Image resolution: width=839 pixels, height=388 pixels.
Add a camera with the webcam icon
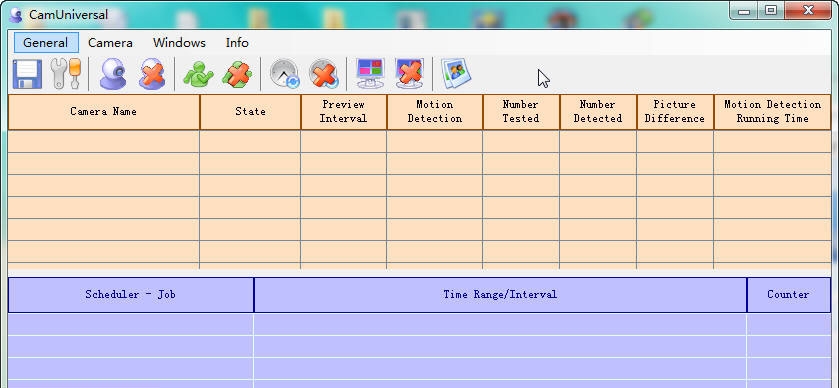(x=113, y=74)
